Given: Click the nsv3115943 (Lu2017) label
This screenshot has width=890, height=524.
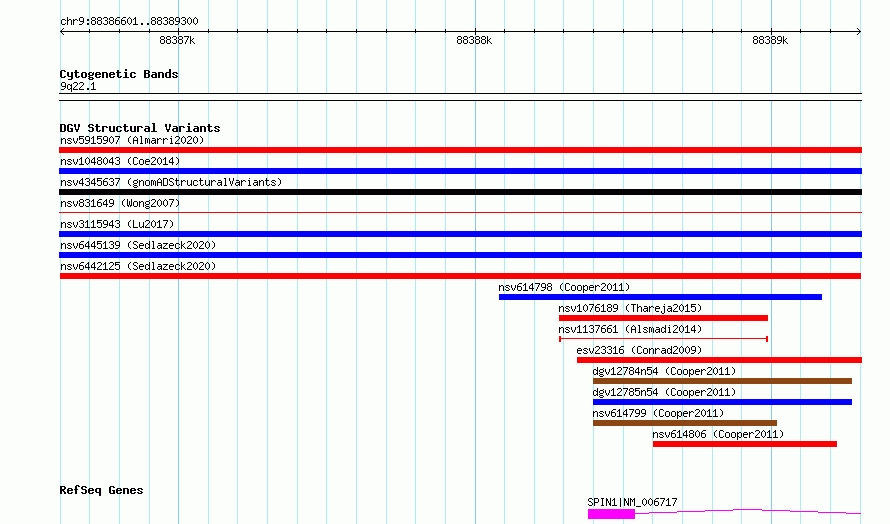Looking at the screenshot, I should [x=117, y=224].
